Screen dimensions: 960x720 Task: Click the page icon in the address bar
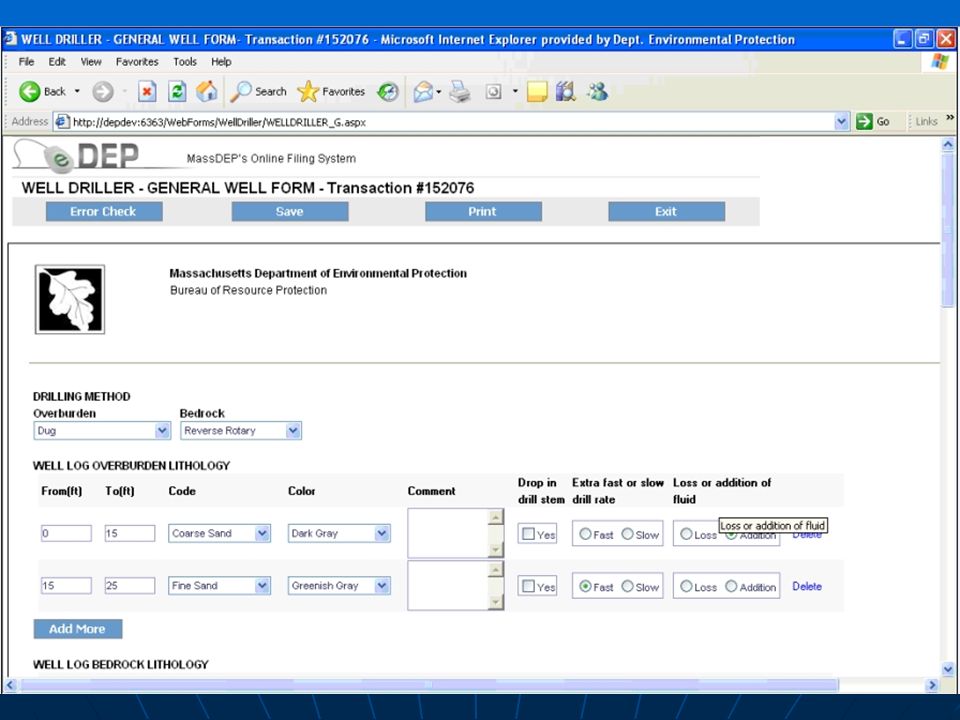coord(62,122)
